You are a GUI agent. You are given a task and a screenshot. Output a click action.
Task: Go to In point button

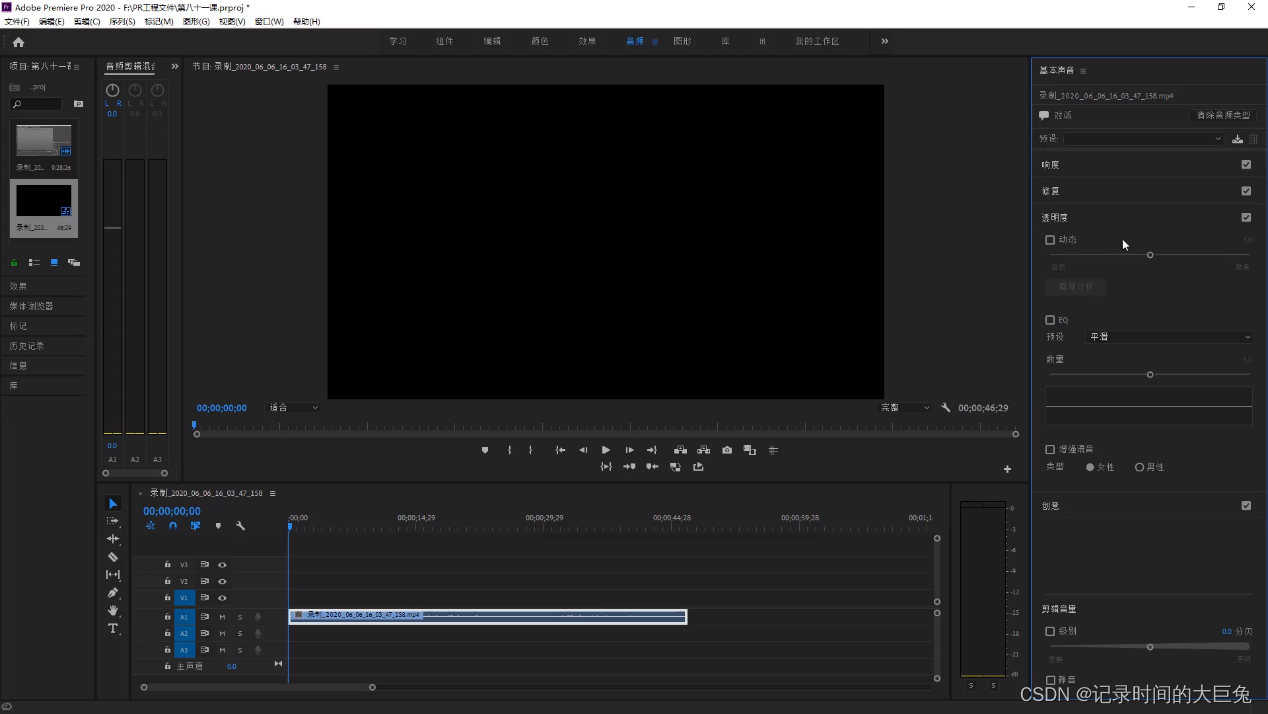click(x=561, y=450)
